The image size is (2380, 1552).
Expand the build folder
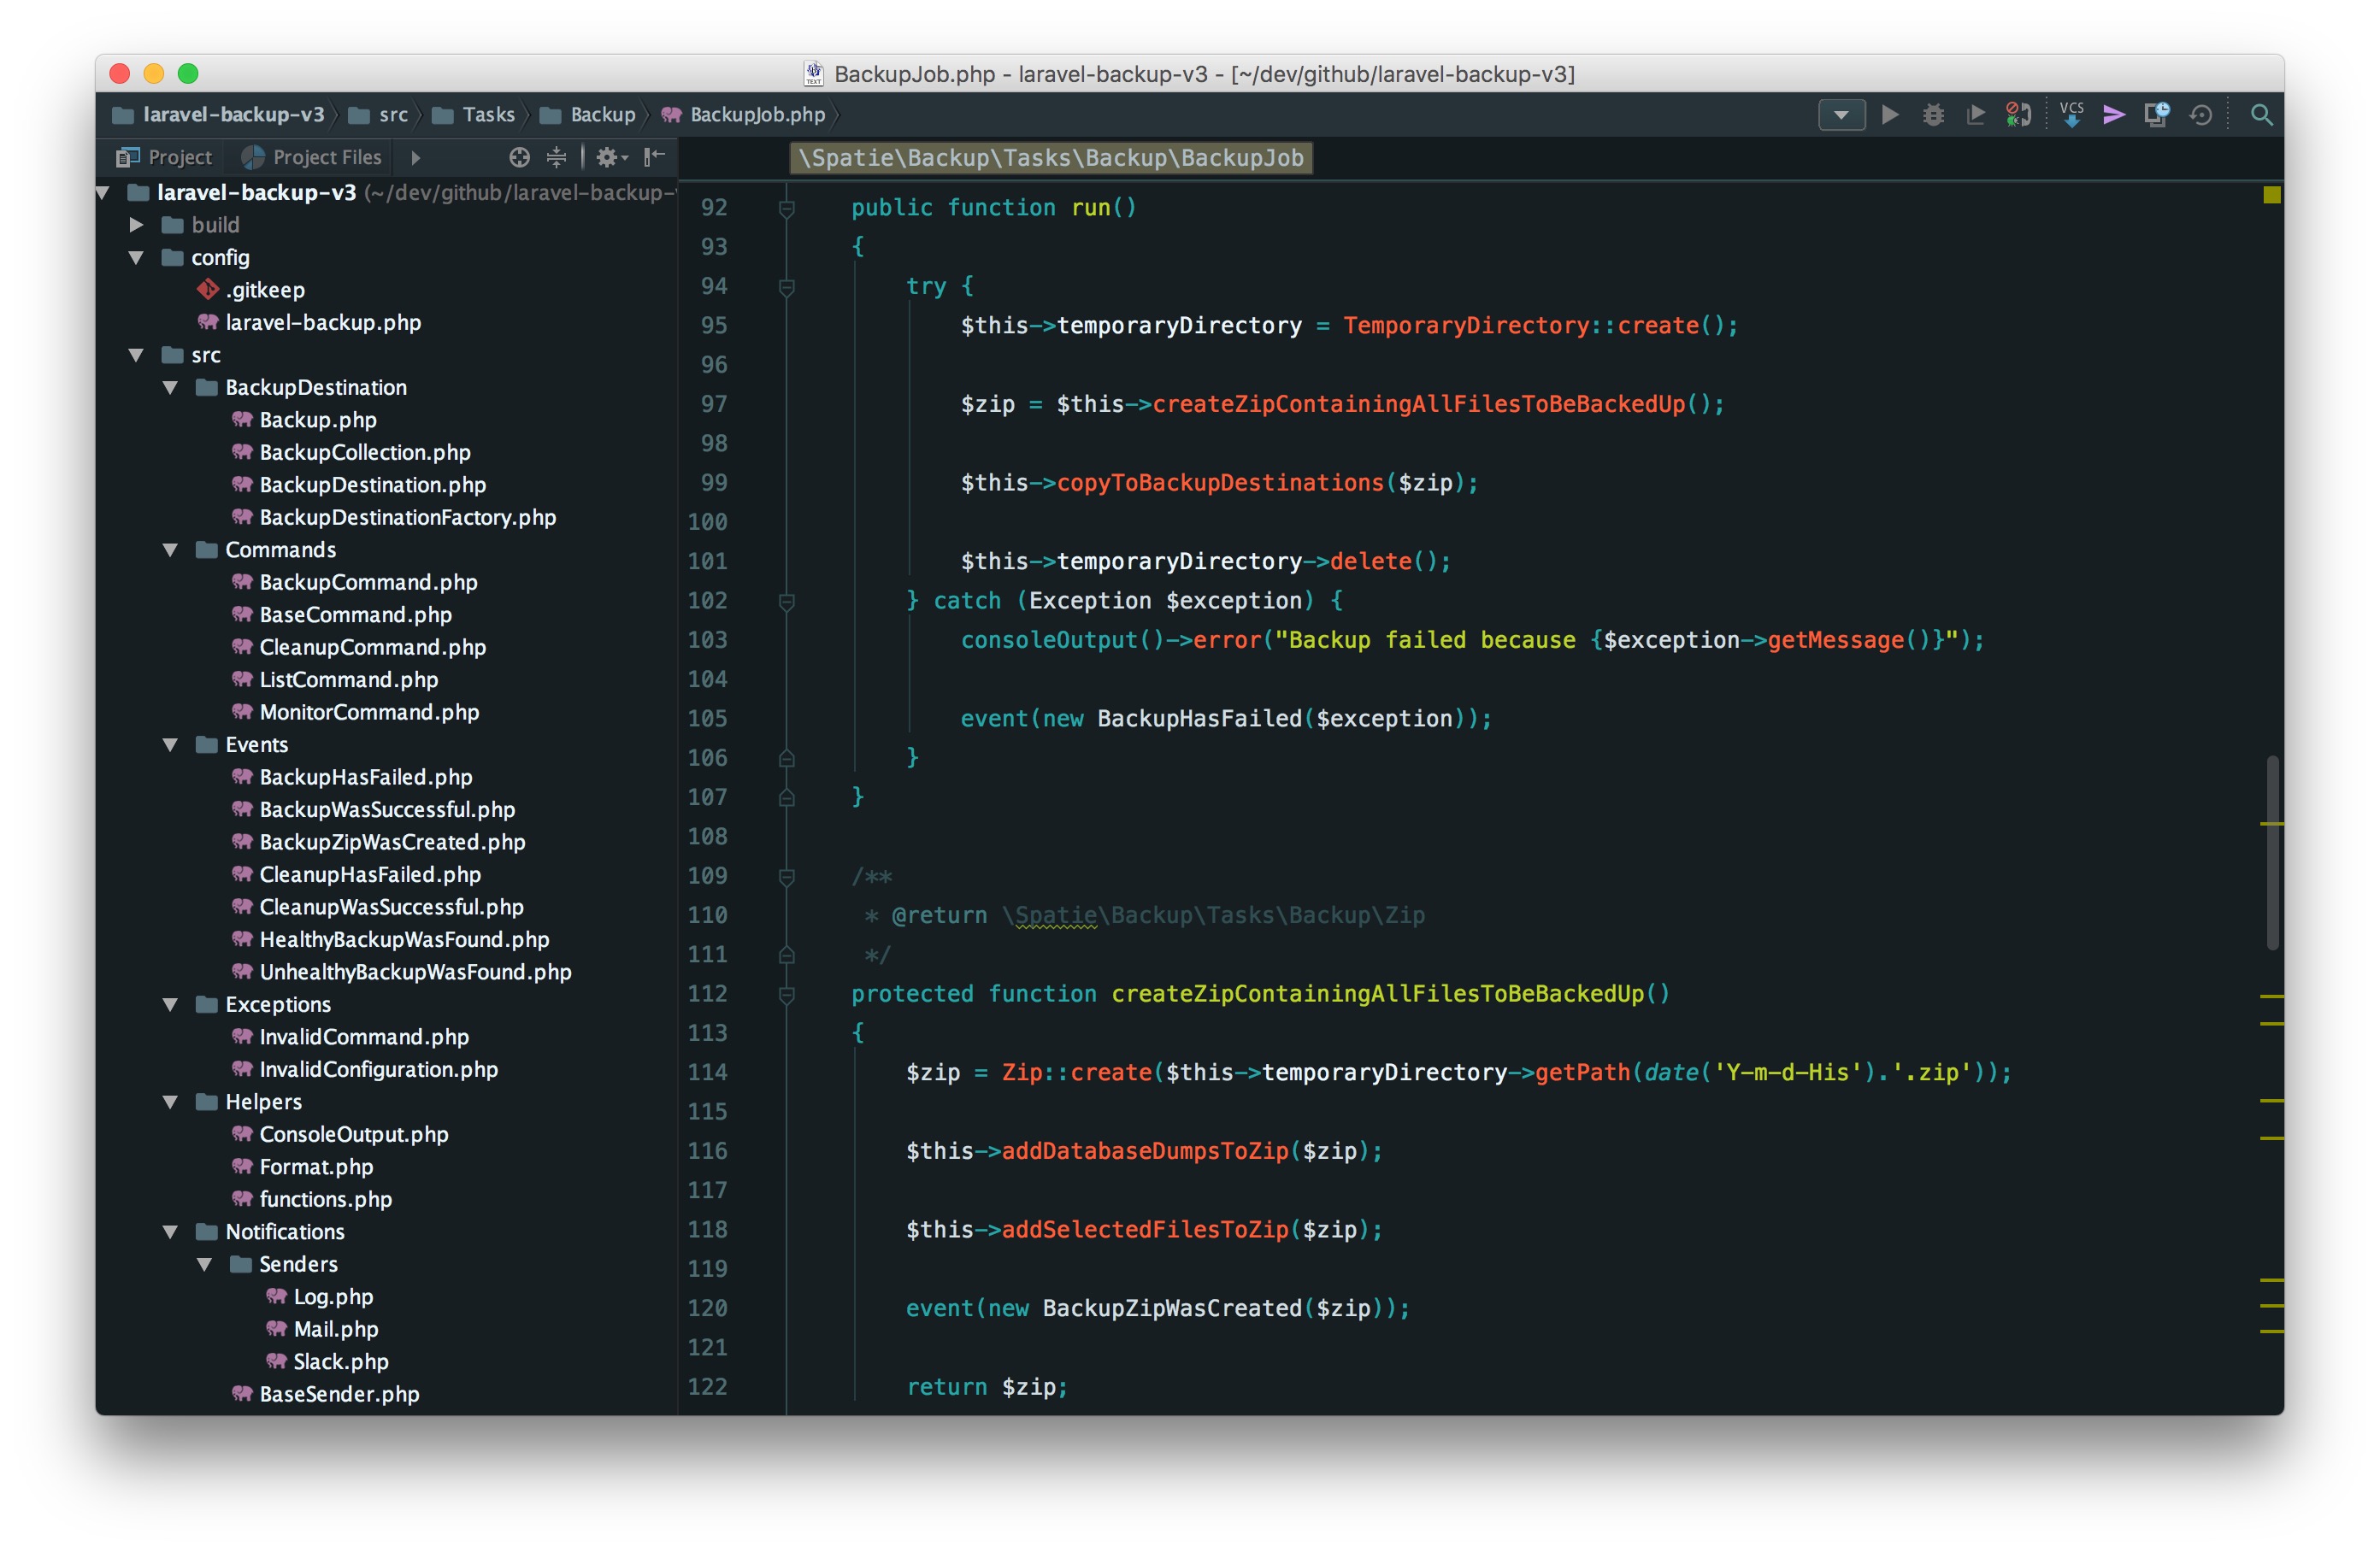click(x=137, y=225)
